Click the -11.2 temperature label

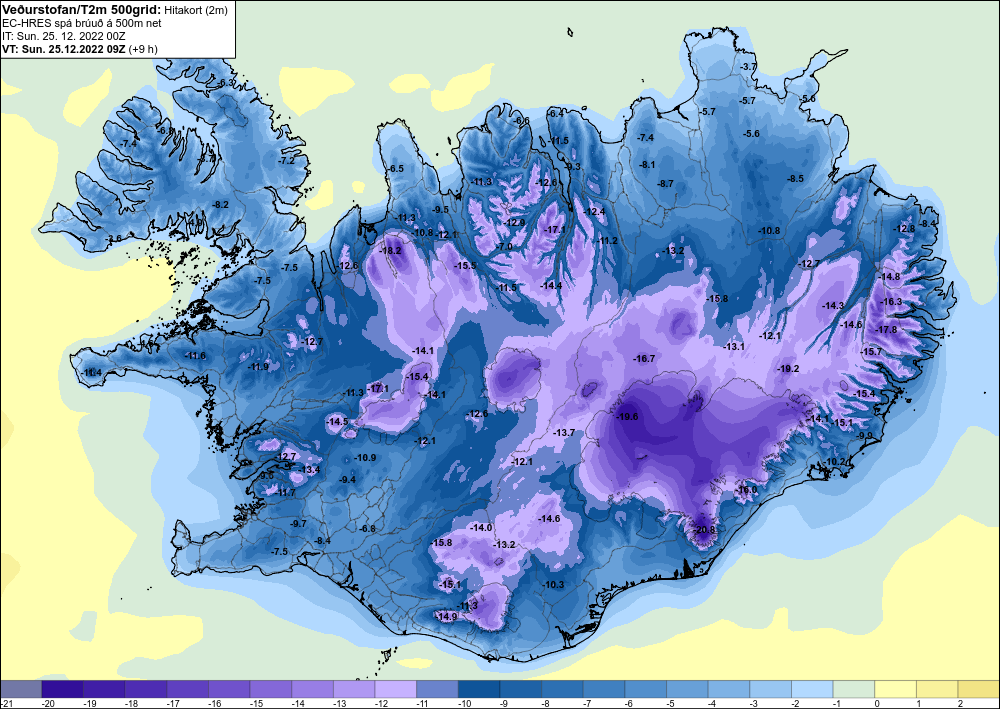pyautogui.click(x=607, y=240)
